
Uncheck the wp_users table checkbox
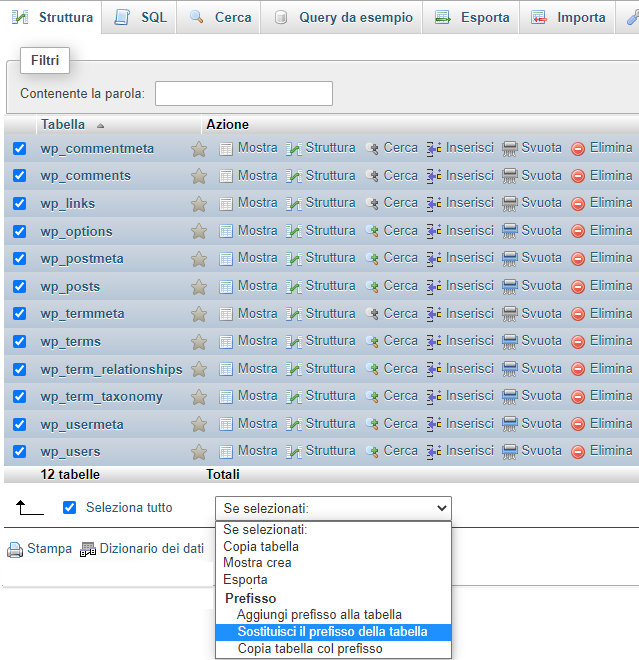pyautogui.click(x=19, y=451)
